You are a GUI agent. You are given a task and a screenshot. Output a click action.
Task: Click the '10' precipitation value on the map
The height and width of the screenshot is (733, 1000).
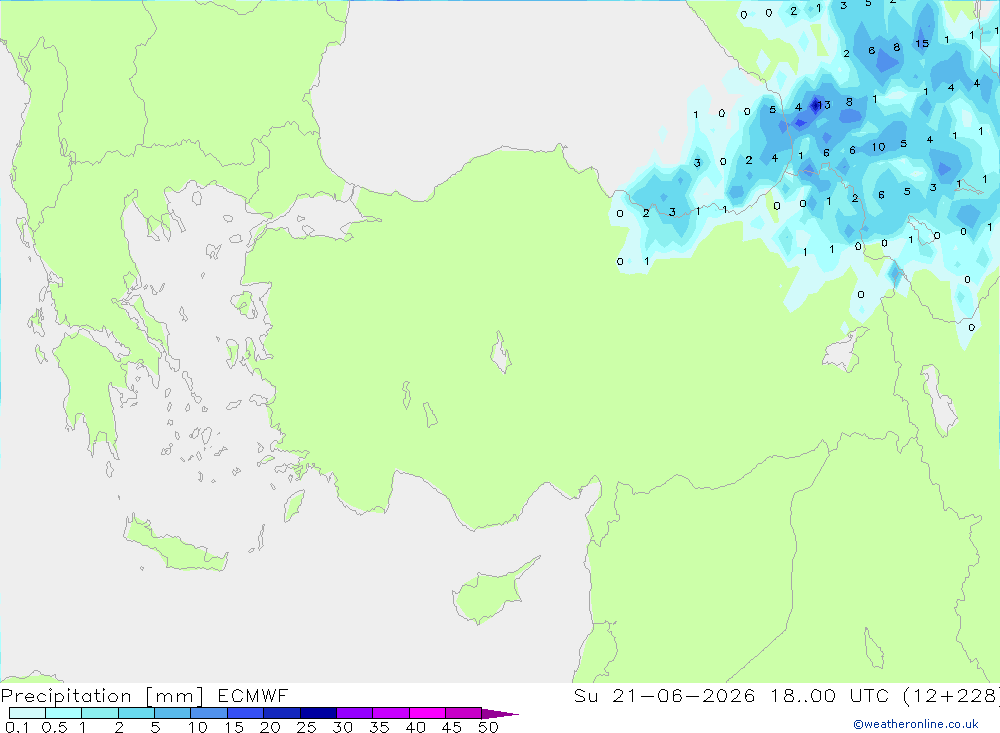click(x=878, y=147)
